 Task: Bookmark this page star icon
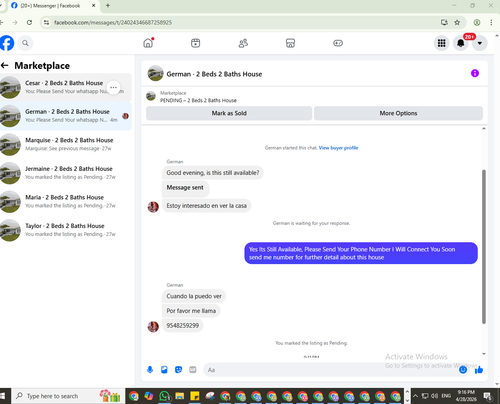click(457, 22)
